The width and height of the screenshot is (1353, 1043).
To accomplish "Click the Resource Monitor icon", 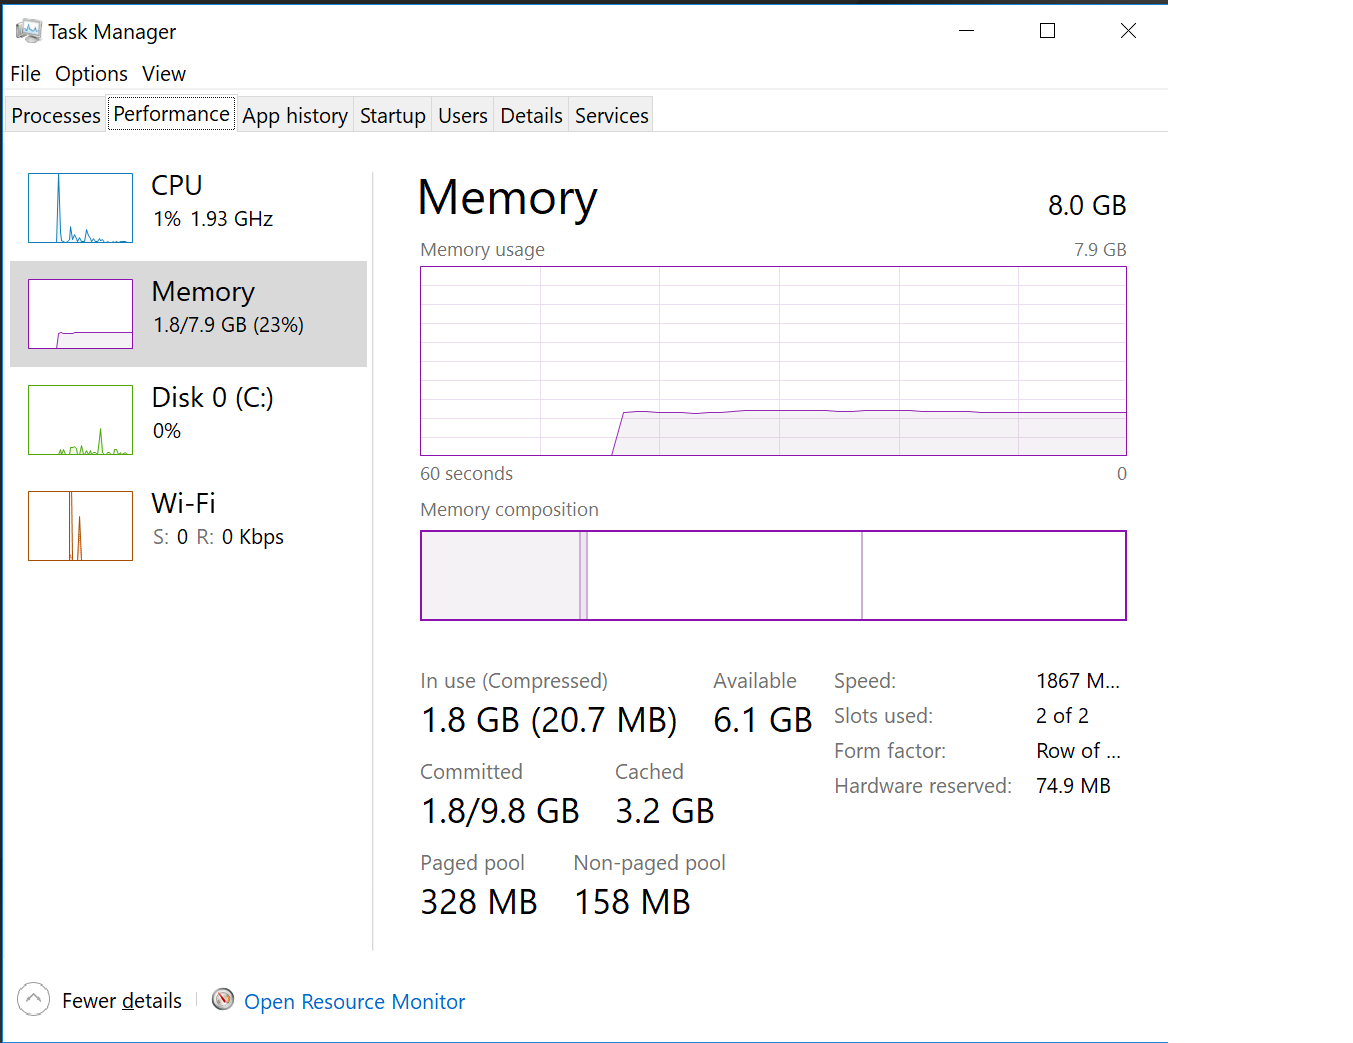I will [223, 999].
